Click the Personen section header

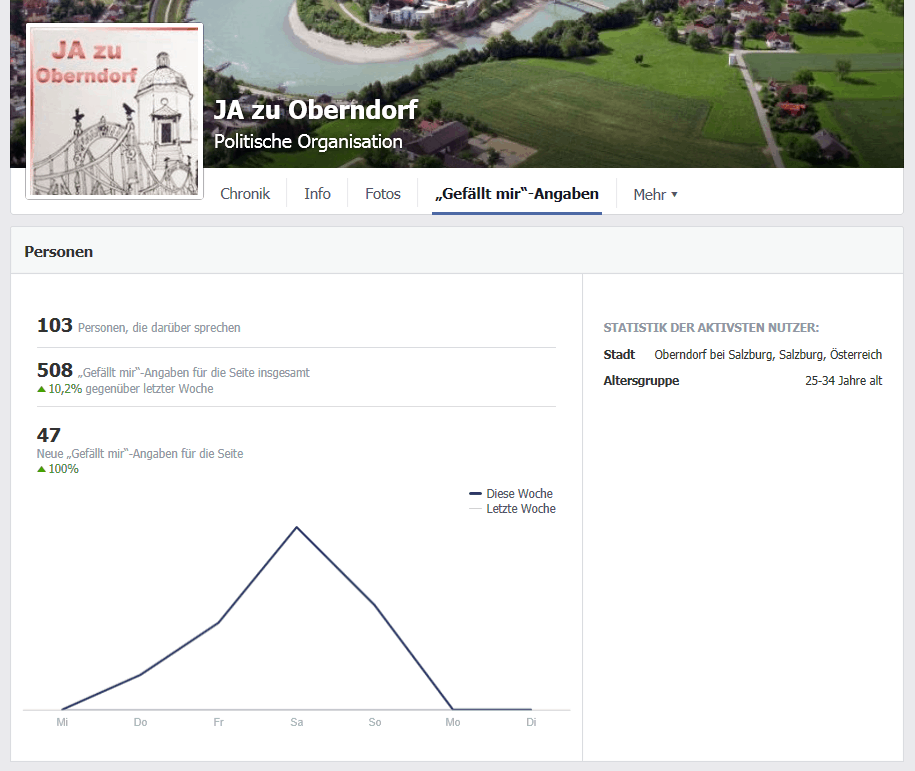click(x=58, y=252)
